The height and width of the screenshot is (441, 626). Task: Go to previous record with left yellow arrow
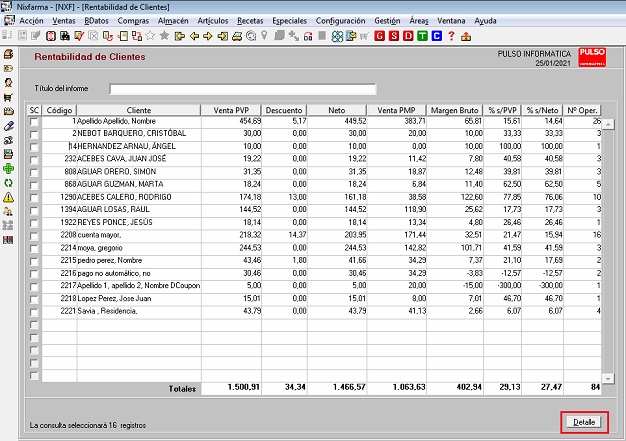point(194,37)
